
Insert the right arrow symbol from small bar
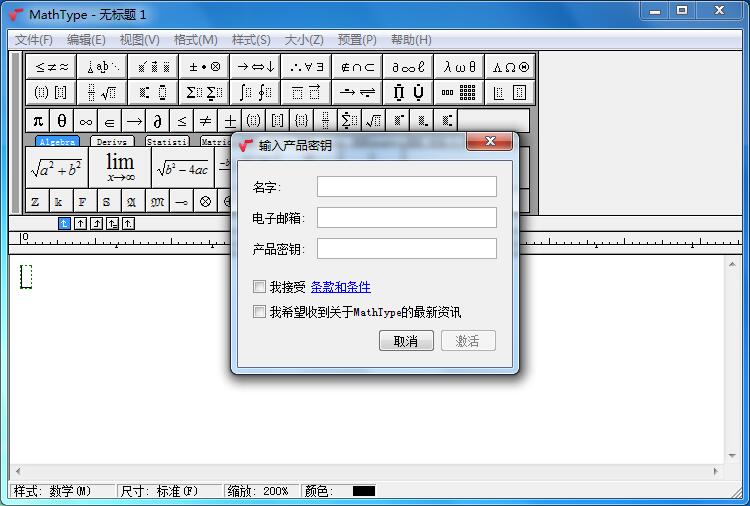pos(133,121)
